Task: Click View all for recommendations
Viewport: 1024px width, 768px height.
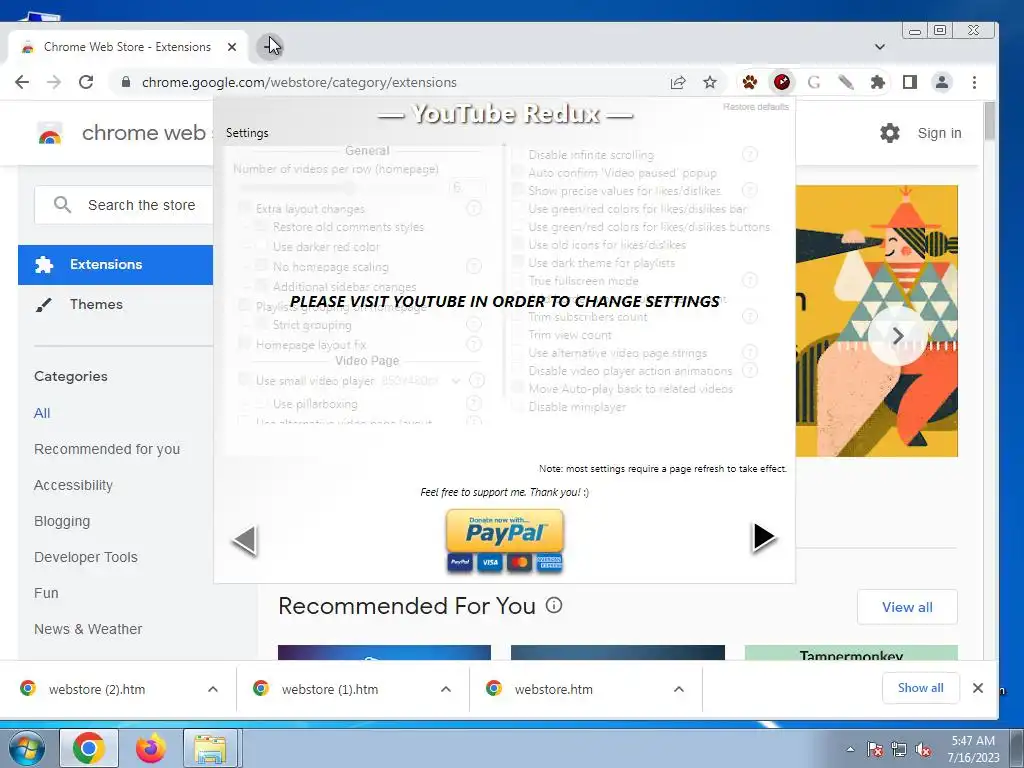Action: [907, 607]
